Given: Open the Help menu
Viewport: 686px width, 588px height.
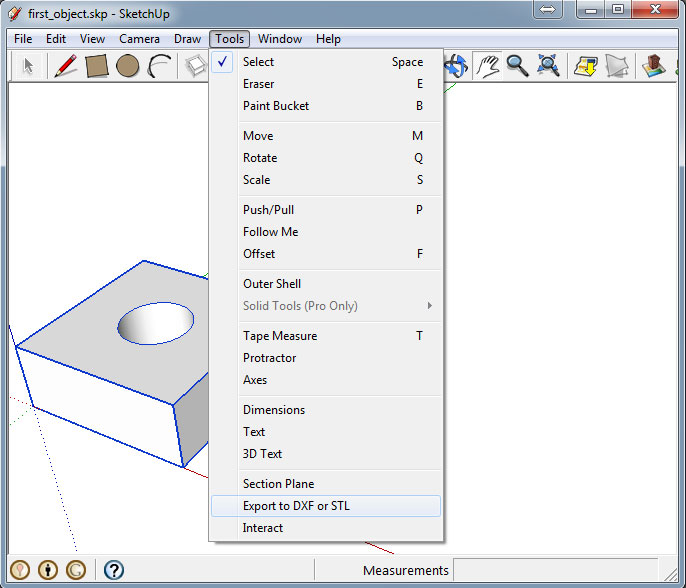Looking at the screenshot, I should (328, 39).
